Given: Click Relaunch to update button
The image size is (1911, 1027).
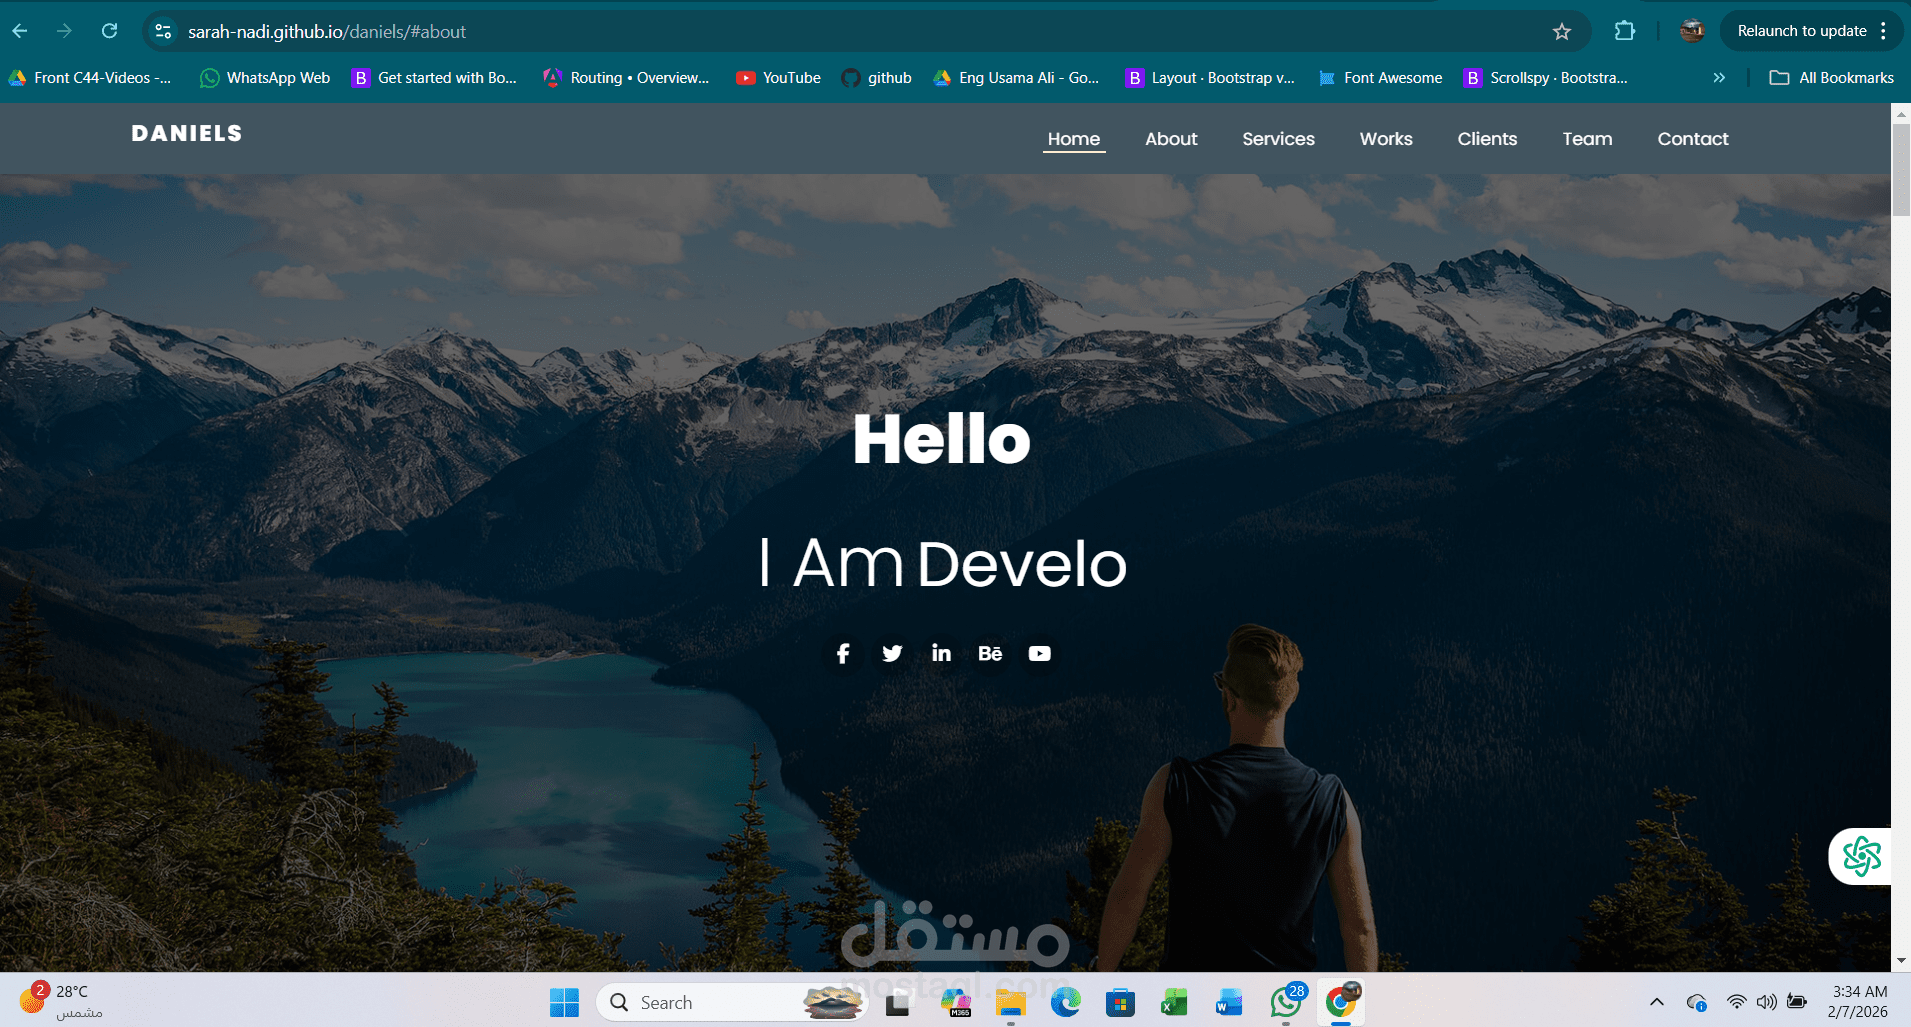Looking at the screenshot, I should click(x=1801, y=31).
